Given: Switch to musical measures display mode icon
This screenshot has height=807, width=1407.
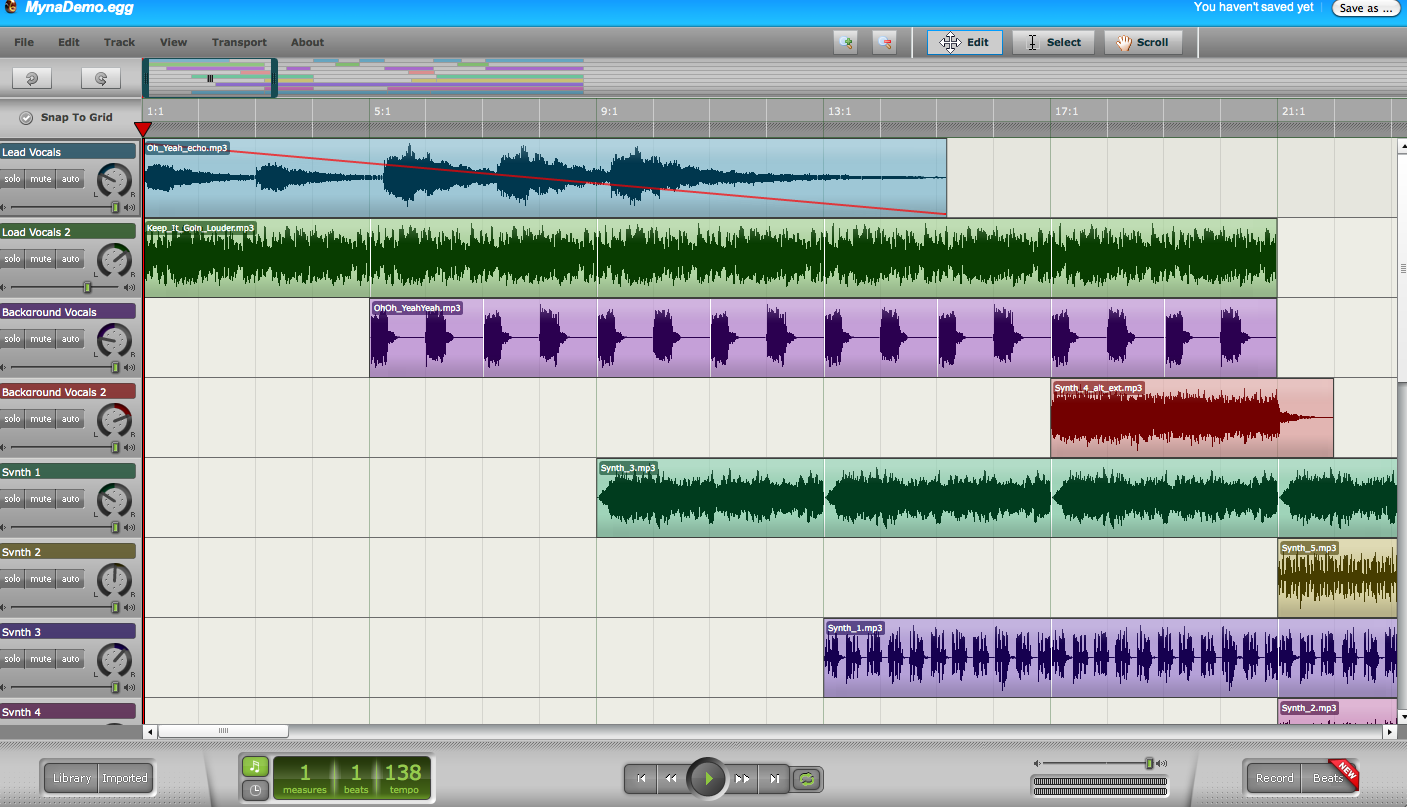Looking at the screenshot, I should (x=255, y=767).
